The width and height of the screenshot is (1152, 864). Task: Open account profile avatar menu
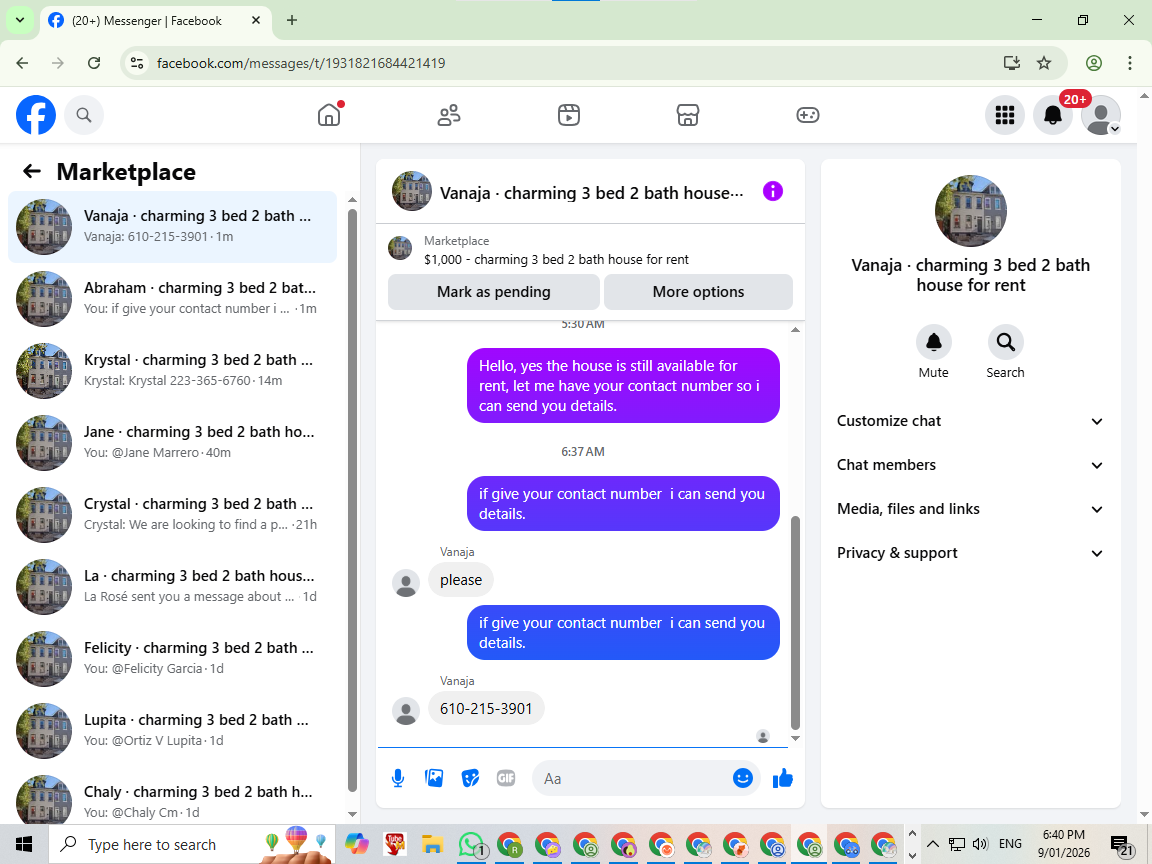pos(1101,115)
